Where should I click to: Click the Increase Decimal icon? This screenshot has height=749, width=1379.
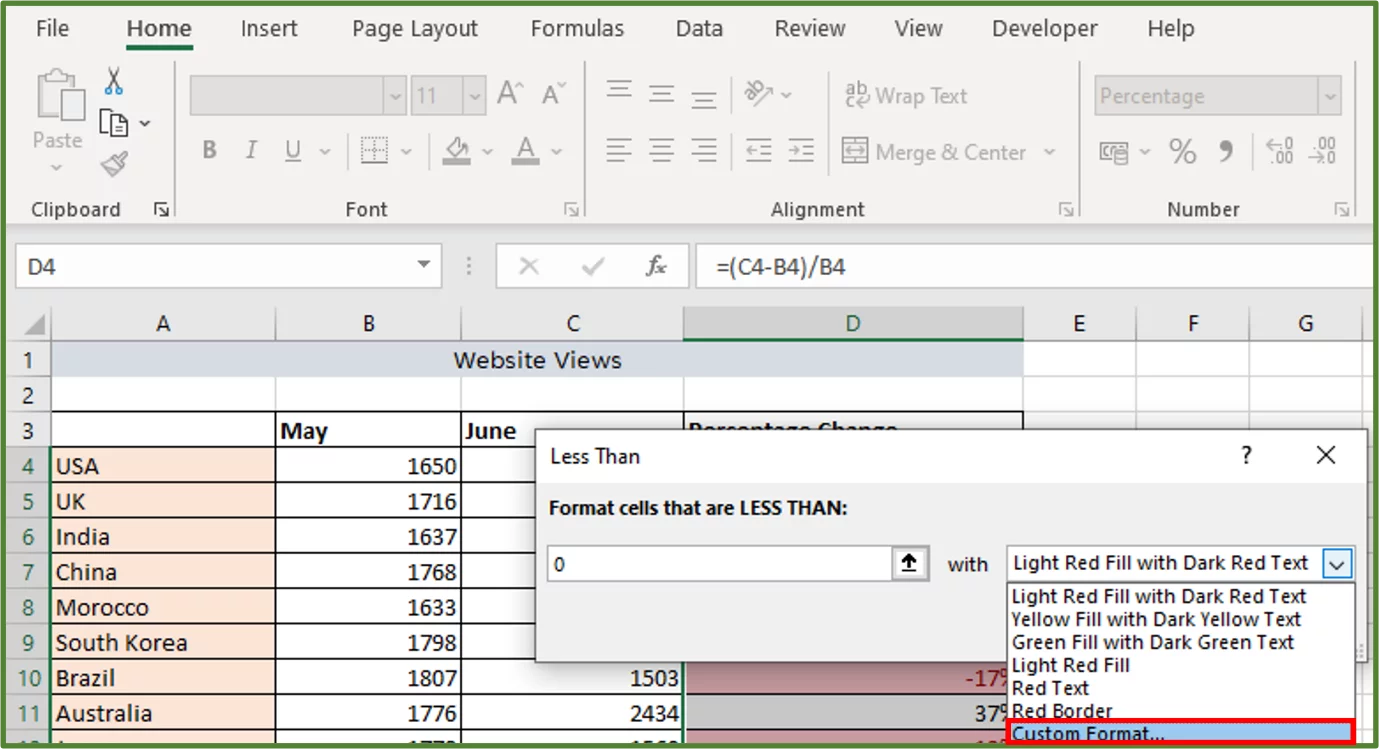tap(1280, 152)
